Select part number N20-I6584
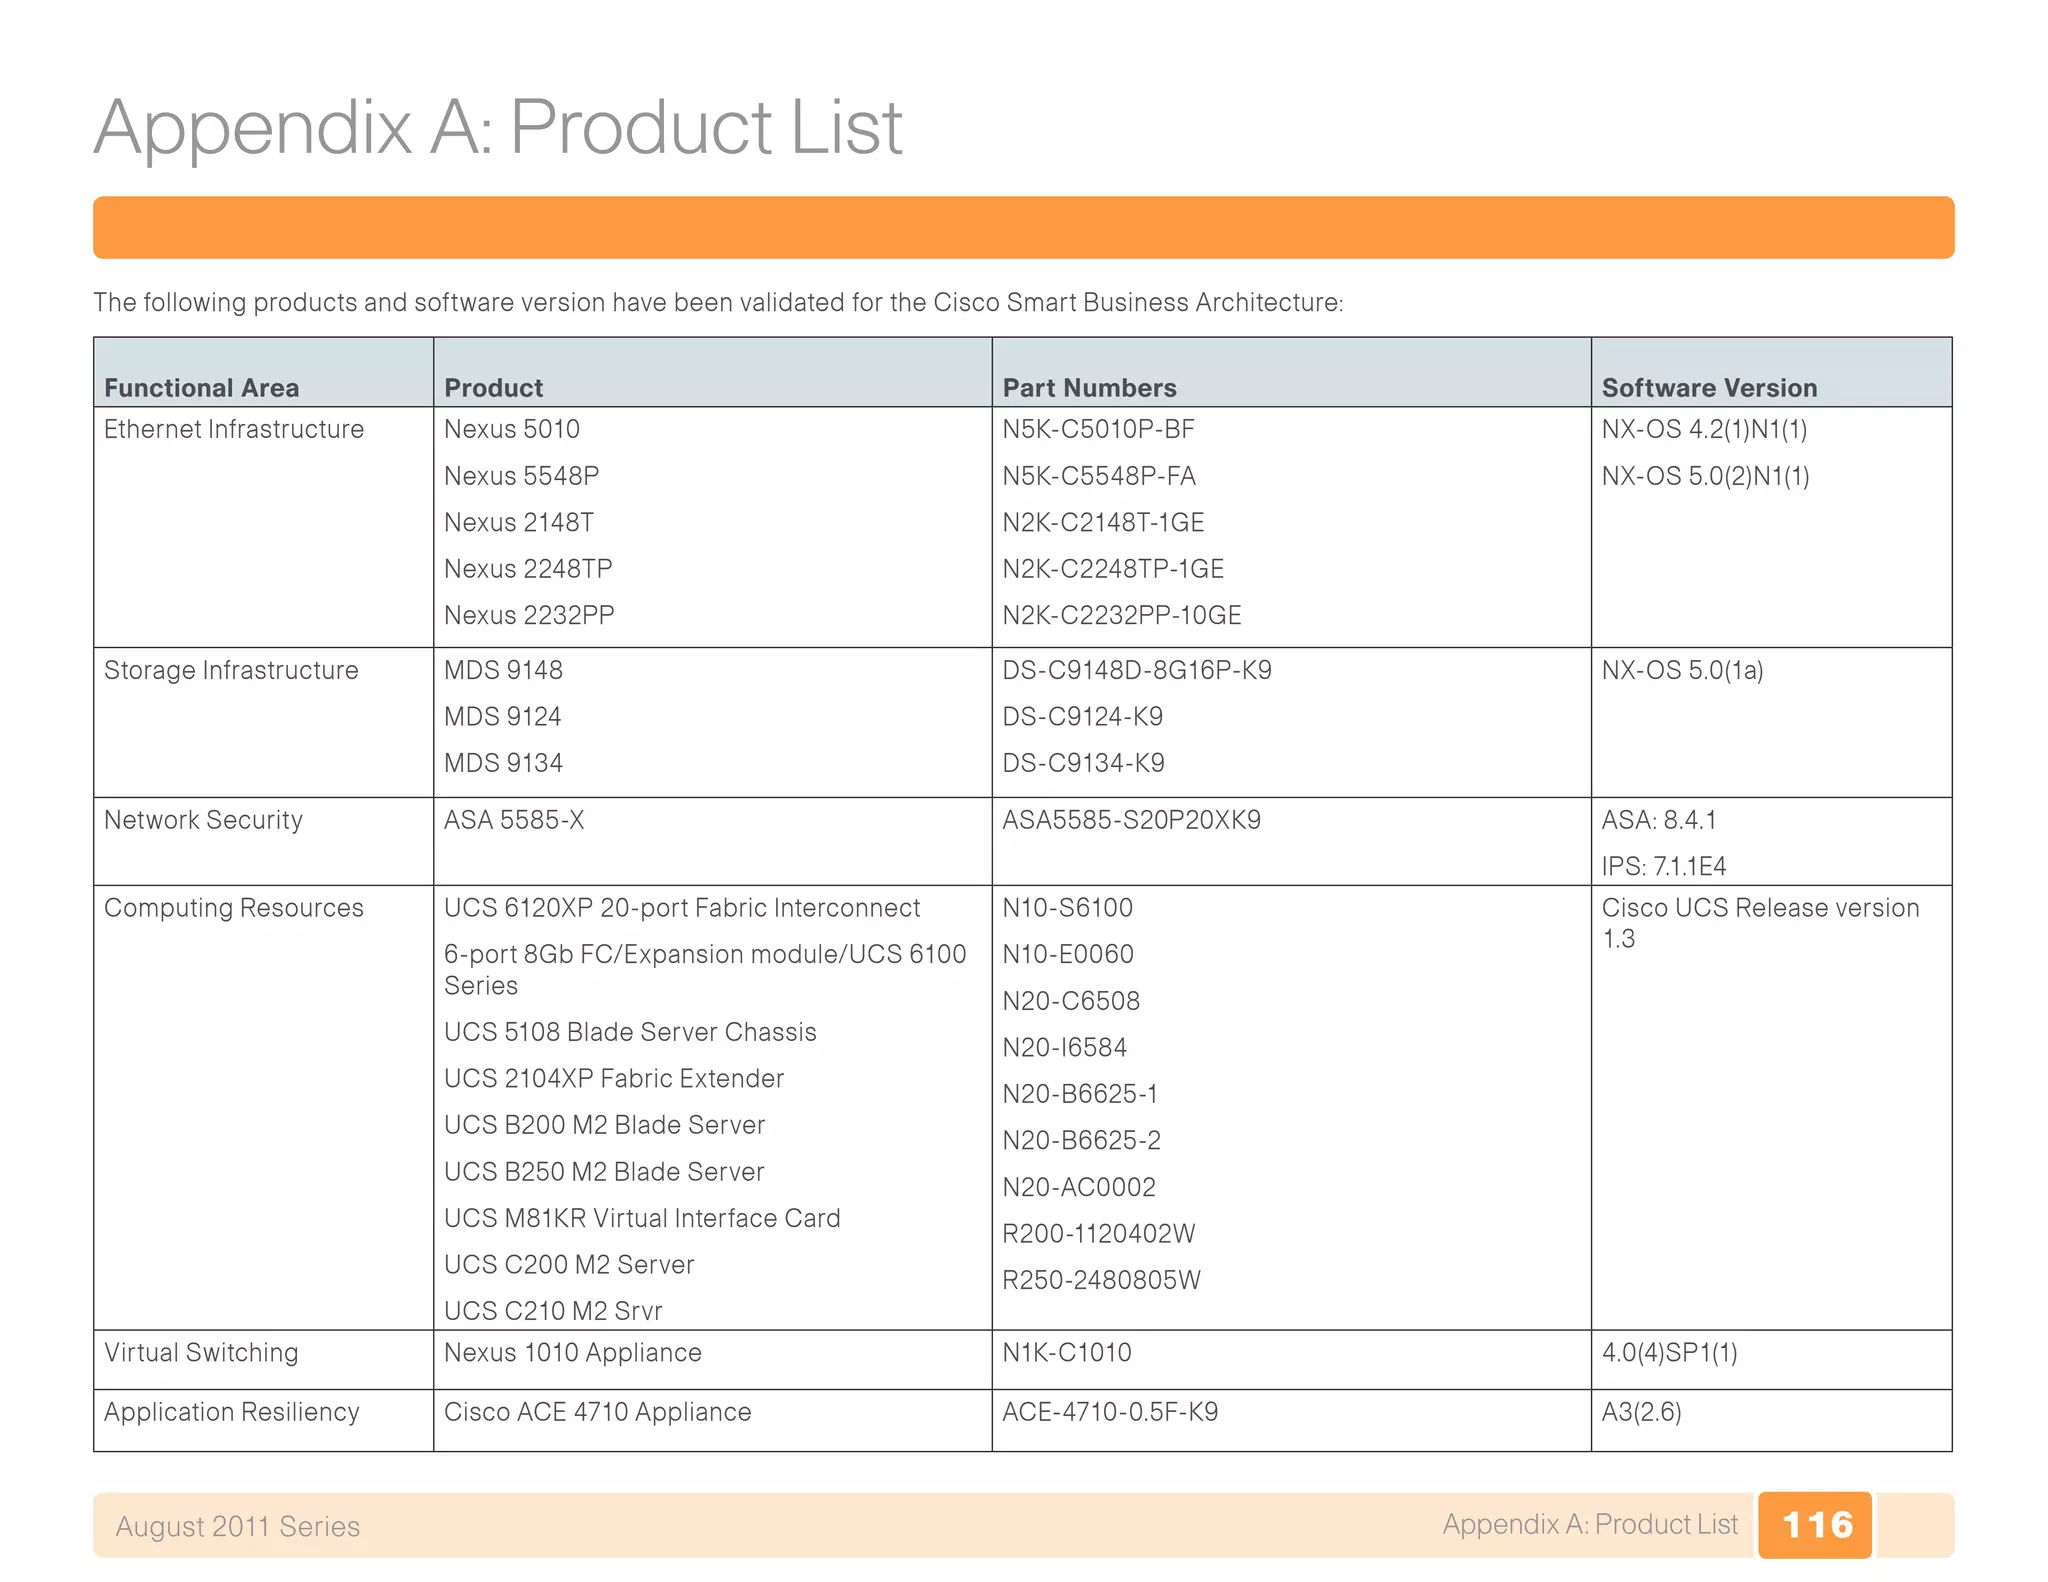Image resolution: width=2048 pixels, height=1582 pixels. coord(1065,1047)
